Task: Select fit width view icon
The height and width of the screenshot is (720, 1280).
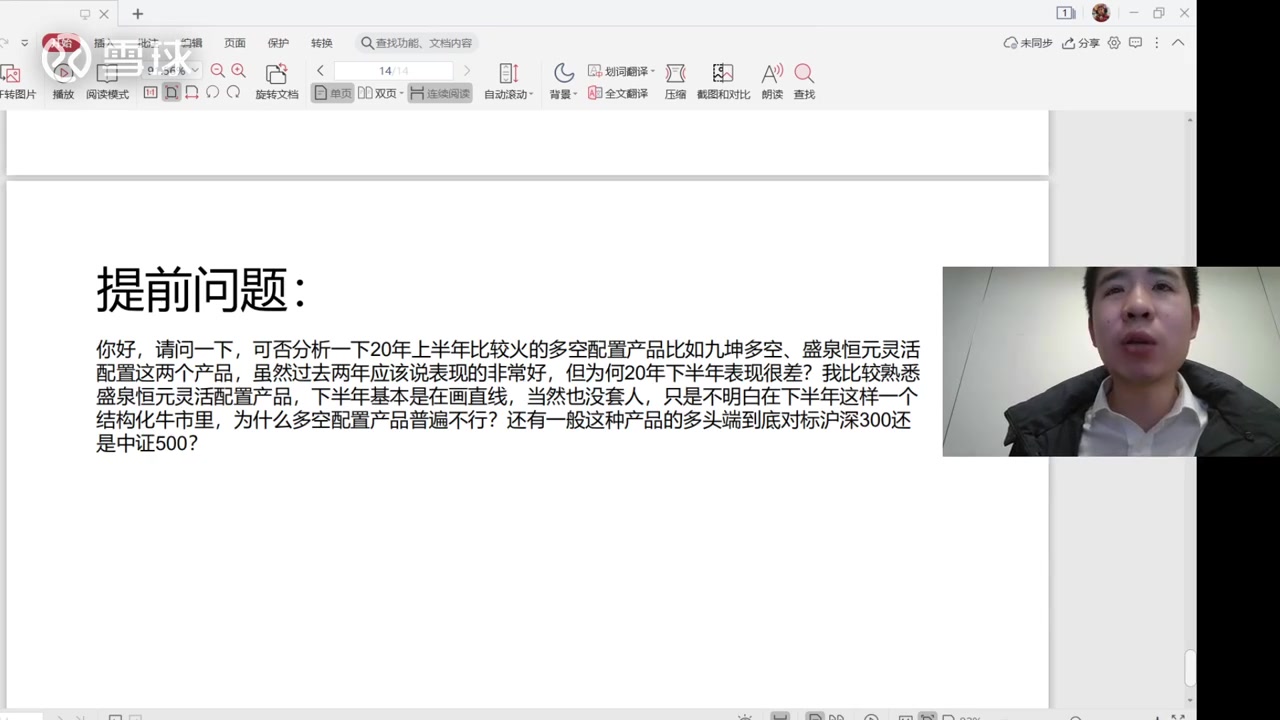Action: [192, 93]
